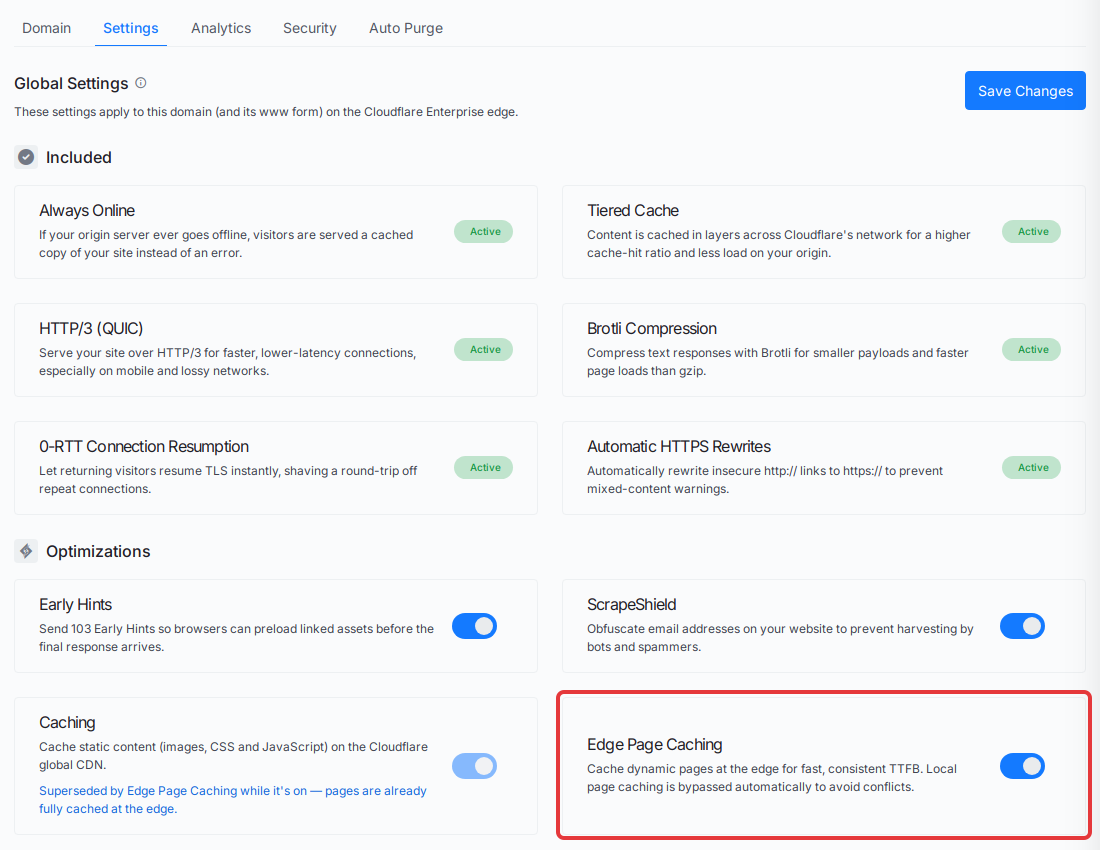Click the Edge Page Caching title

point(655,744)
